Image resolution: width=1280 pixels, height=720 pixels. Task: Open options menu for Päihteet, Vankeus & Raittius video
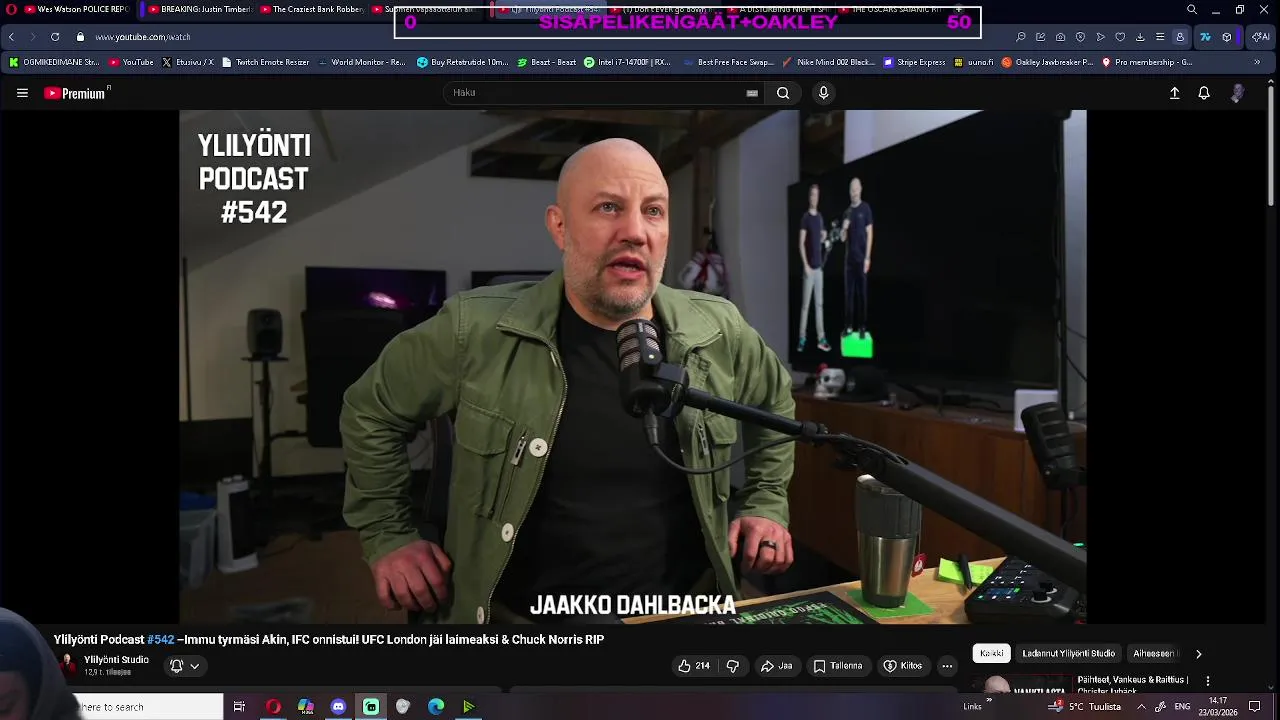coord(1208,681)
